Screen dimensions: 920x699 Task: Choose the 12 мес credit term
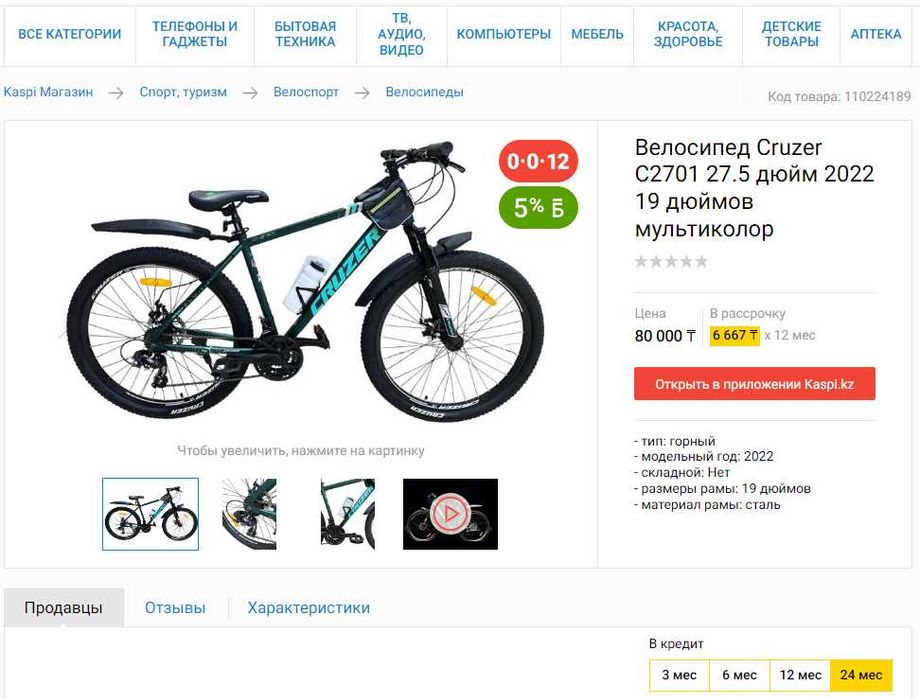(800, 675)
